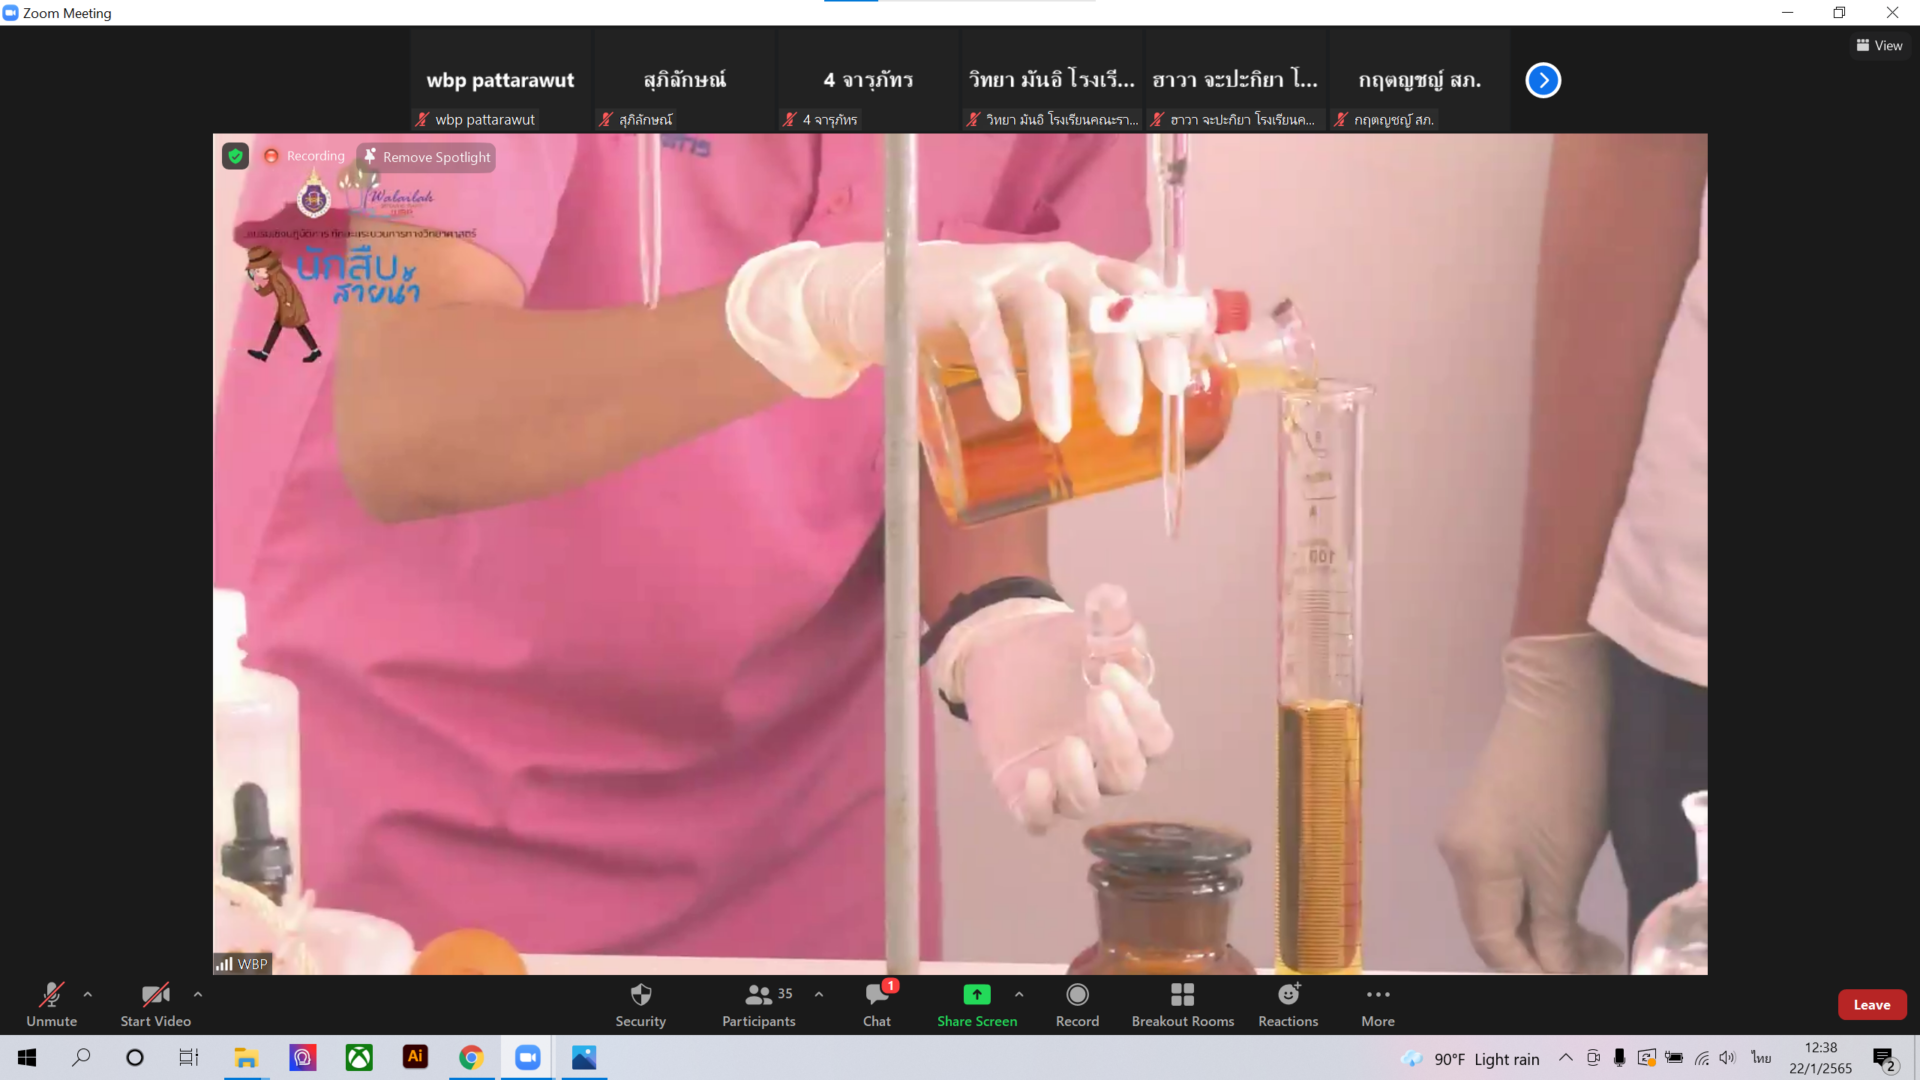The width and height of the screenshot is (1920, 1080).
Task: Open the Reactions menu
Action: [x=1288, y=1003]
